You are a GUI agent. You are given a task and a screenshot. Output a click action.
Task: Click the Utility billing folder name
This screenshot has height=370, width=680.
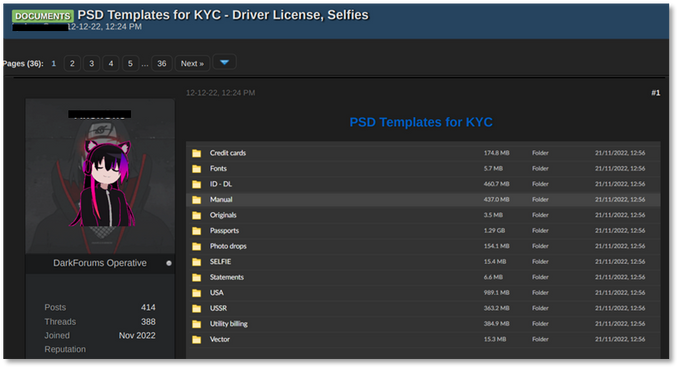coord(229,324)
